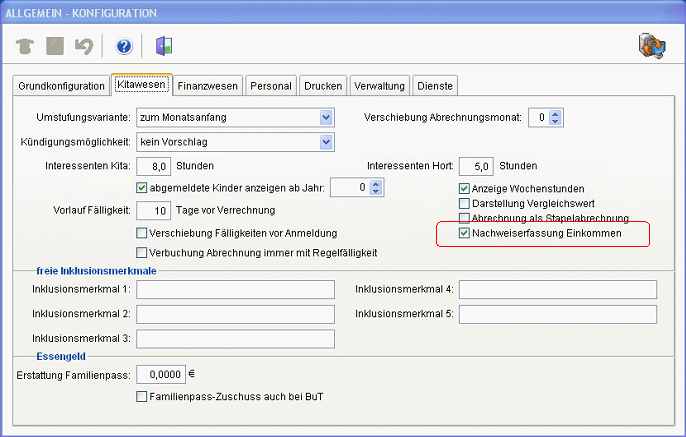Click the Interessenten Hort hours field
686x437 pixels.
(477, 166)
